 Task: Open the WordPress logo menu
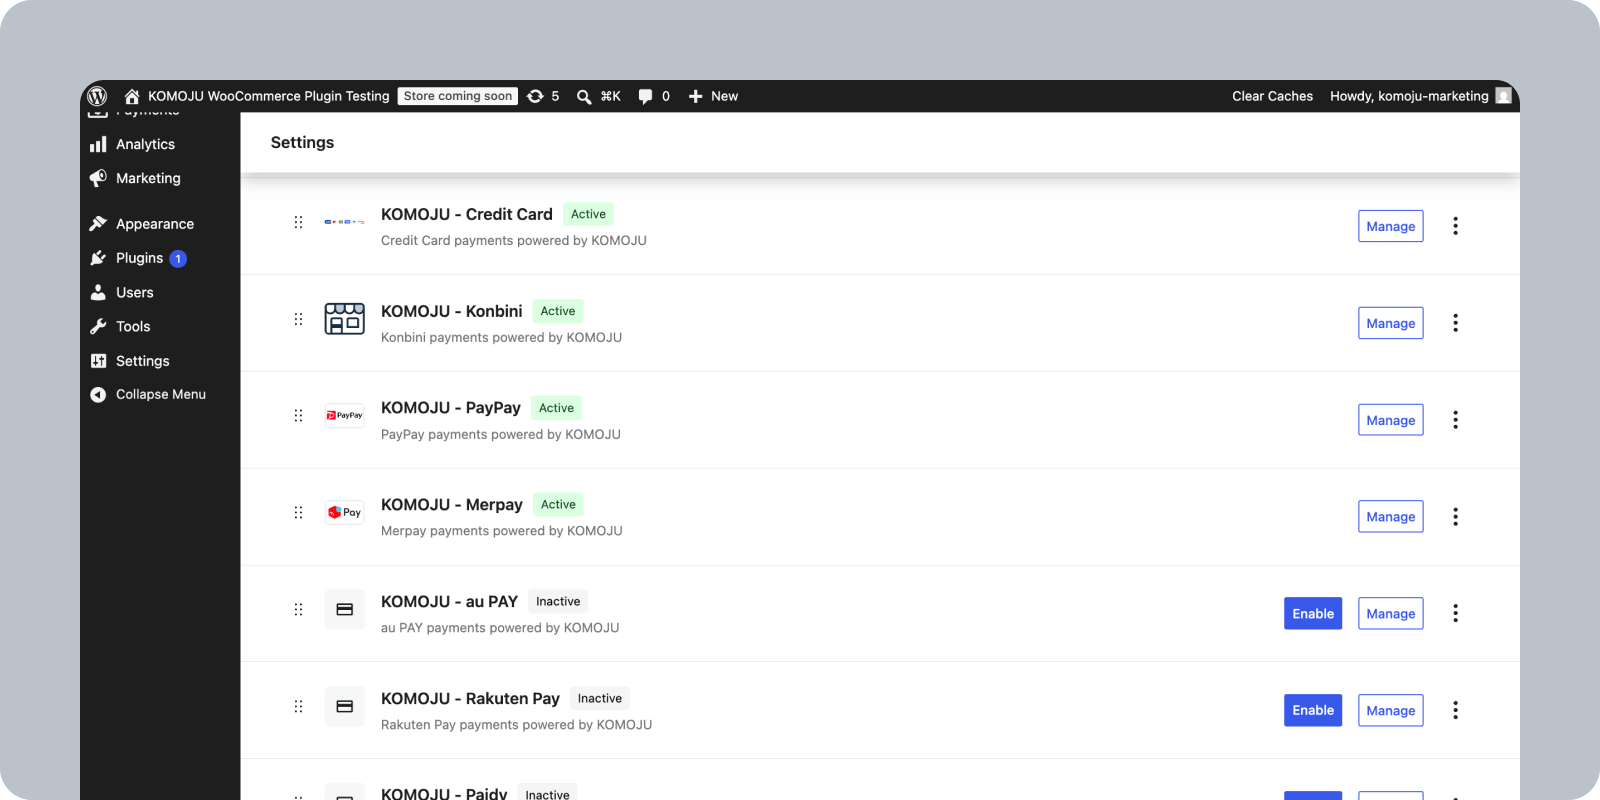point(97,96)
